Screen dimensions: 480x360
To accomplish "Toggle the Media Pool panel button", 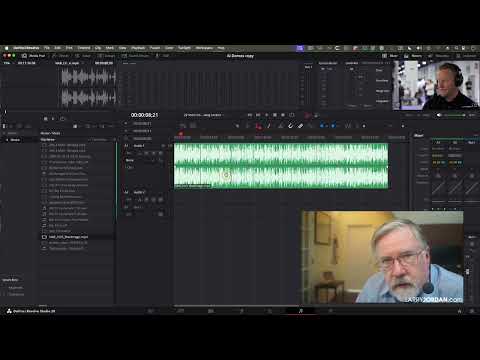I will click(x=33, y=56).
